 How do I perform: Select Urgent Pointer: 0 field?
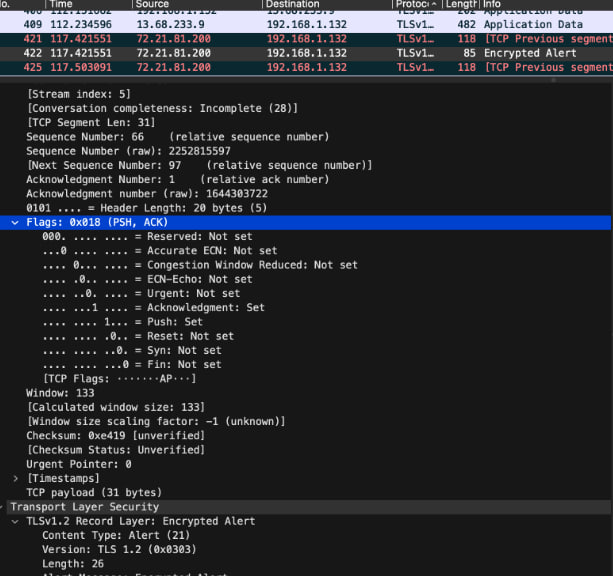(79, 464)
